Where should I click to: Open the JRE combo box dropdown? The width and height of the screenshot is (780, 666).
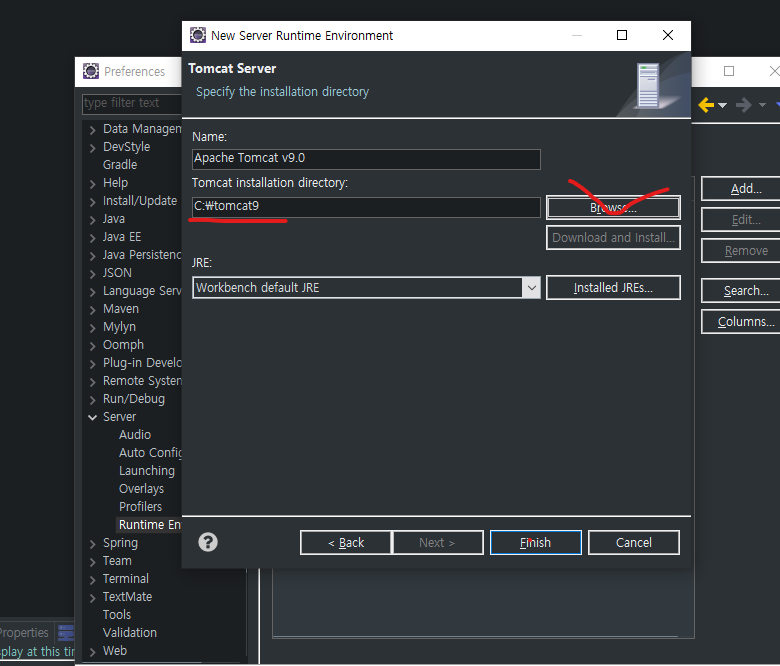point(531,288)
